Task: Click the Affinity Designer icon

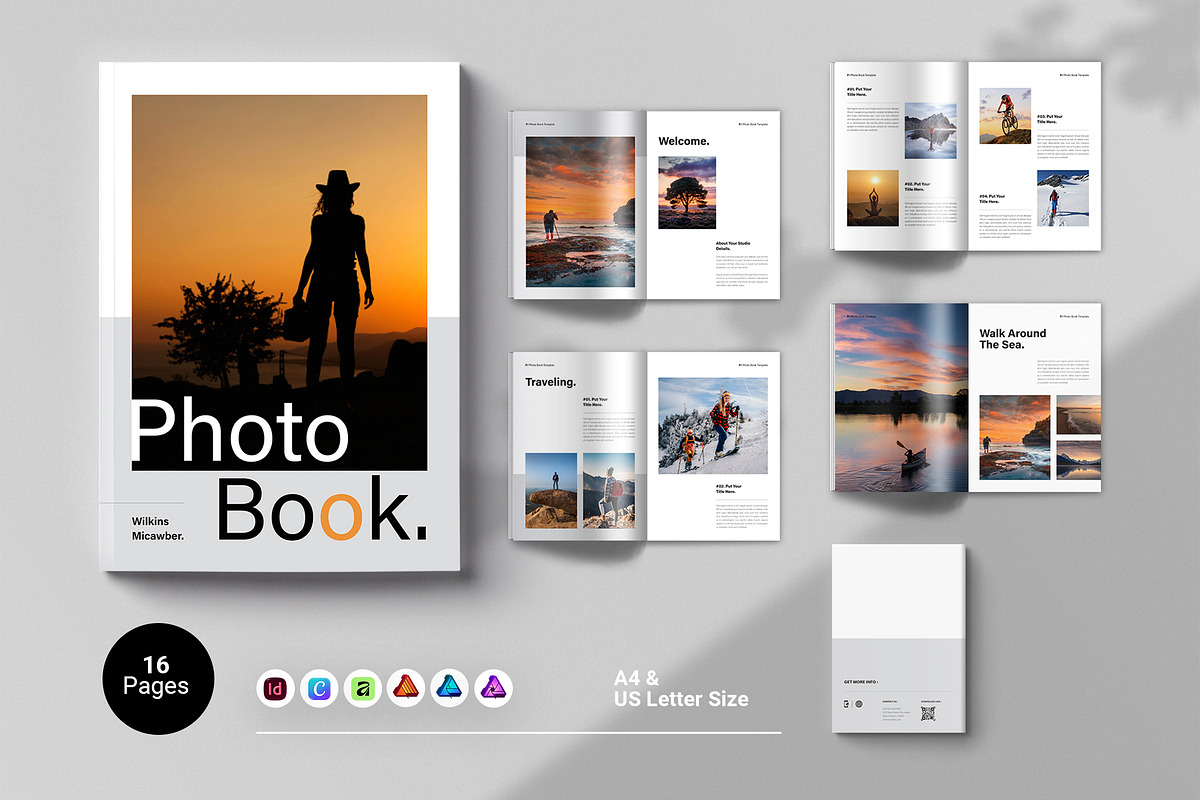Action: point(450,688)
